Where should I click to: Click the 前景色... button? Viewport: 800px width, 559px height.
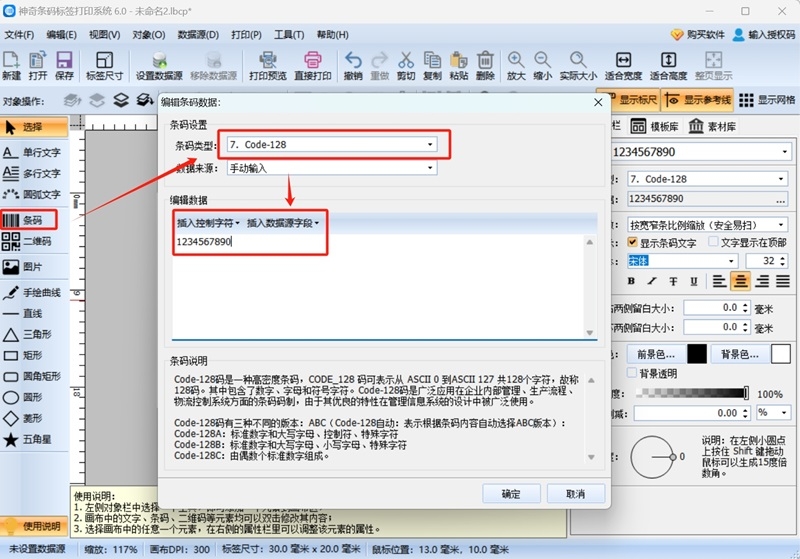655,354
